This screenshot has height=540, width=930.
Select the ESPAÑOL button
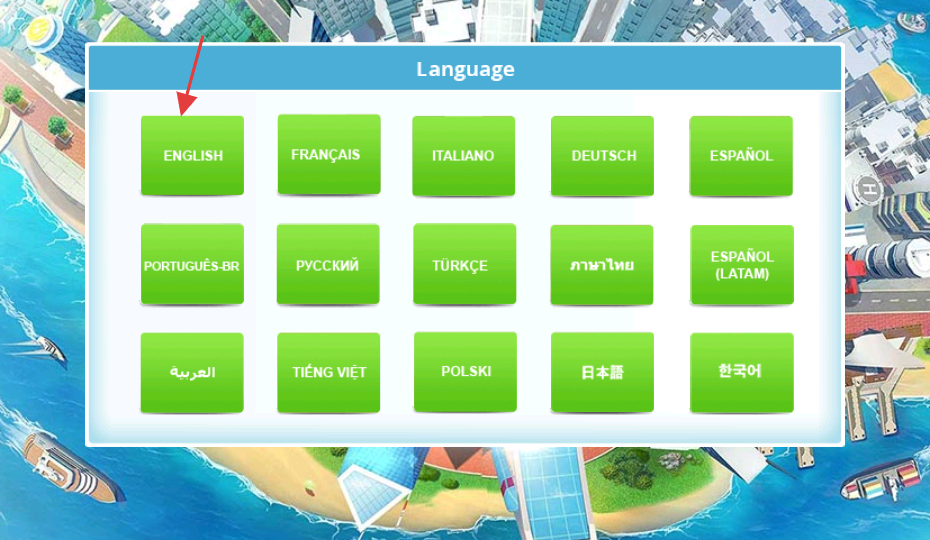click(741, 155)
